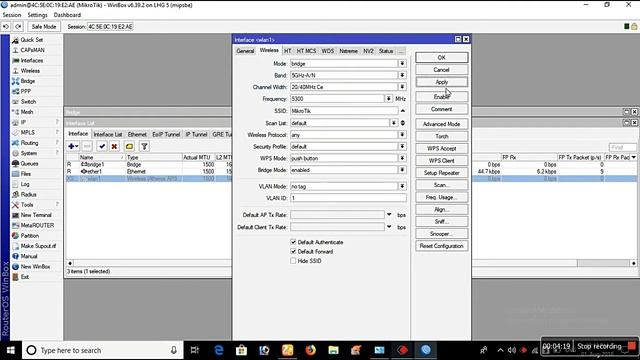
Task: Open Band dropdown (5GHz-A/N)
Action: pyautogui.click(x=402, y=75)
